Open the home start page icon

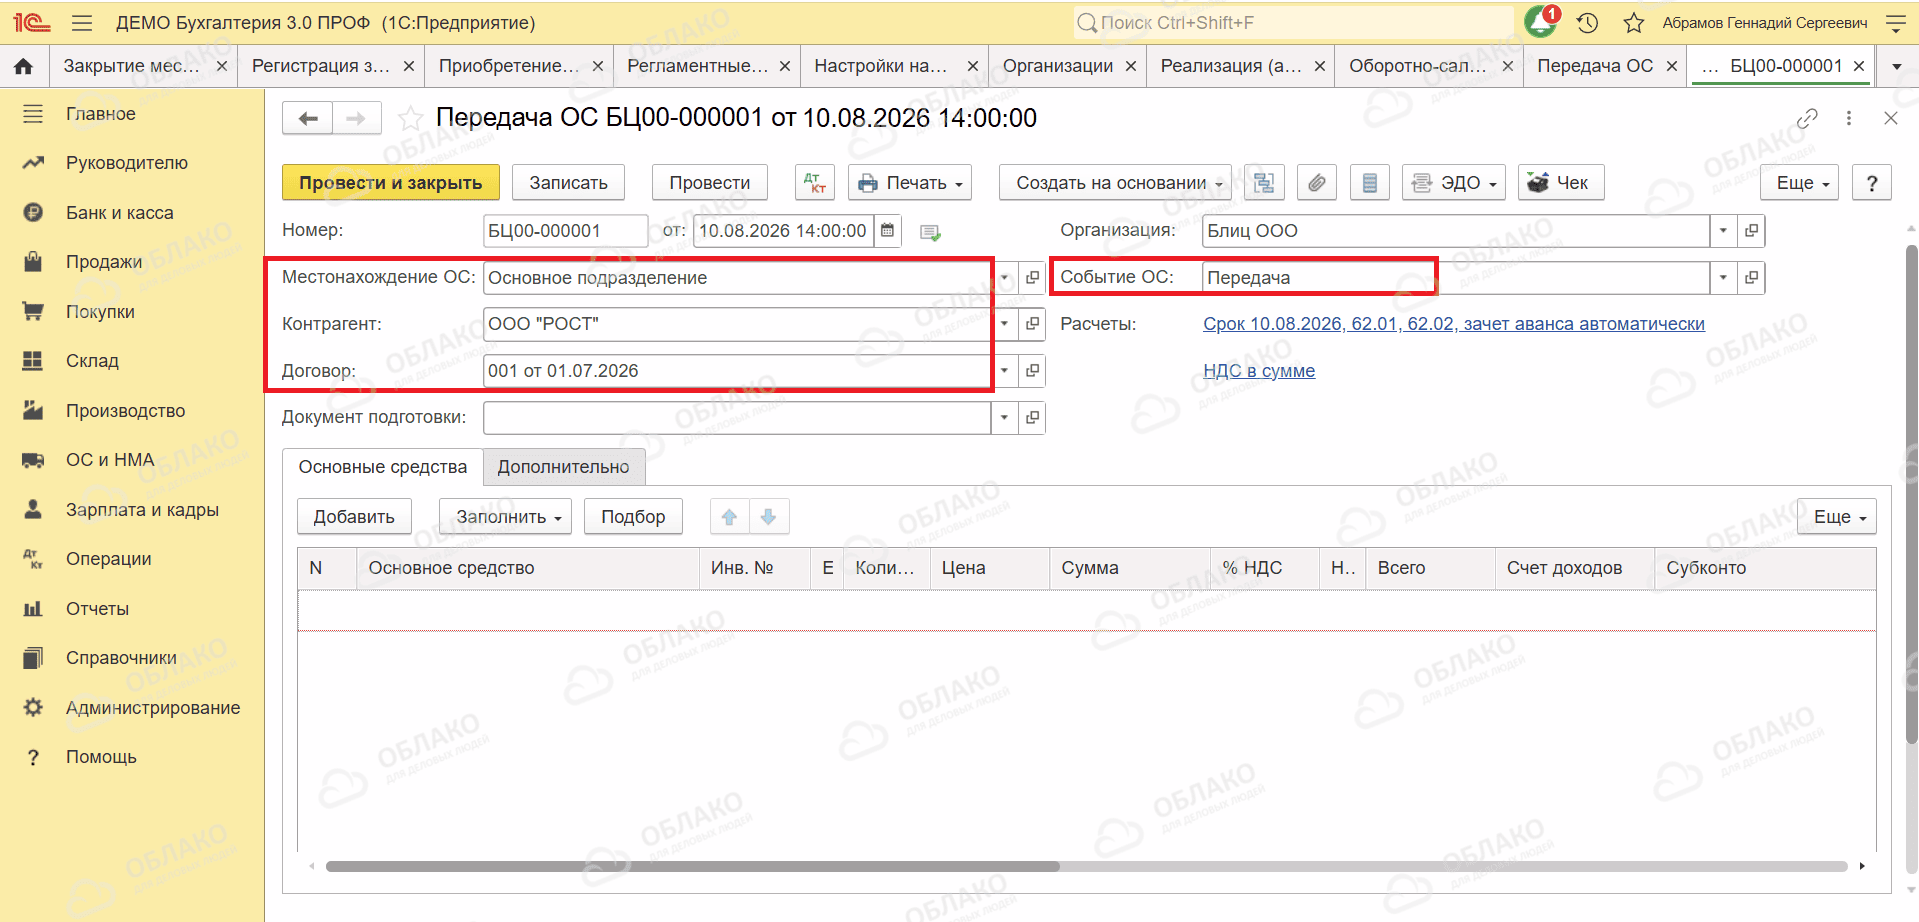(24, 66)
